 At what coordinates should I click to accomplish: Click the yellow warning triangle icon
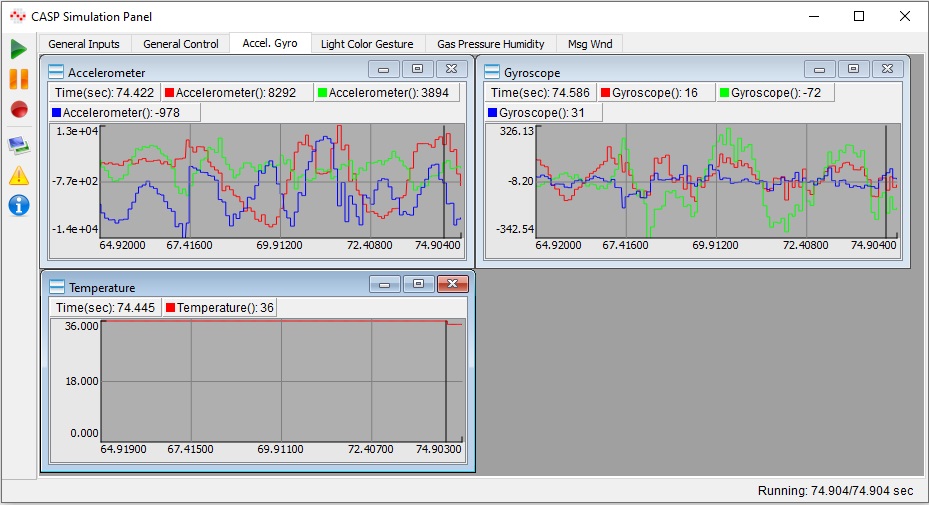click(18, 175)
